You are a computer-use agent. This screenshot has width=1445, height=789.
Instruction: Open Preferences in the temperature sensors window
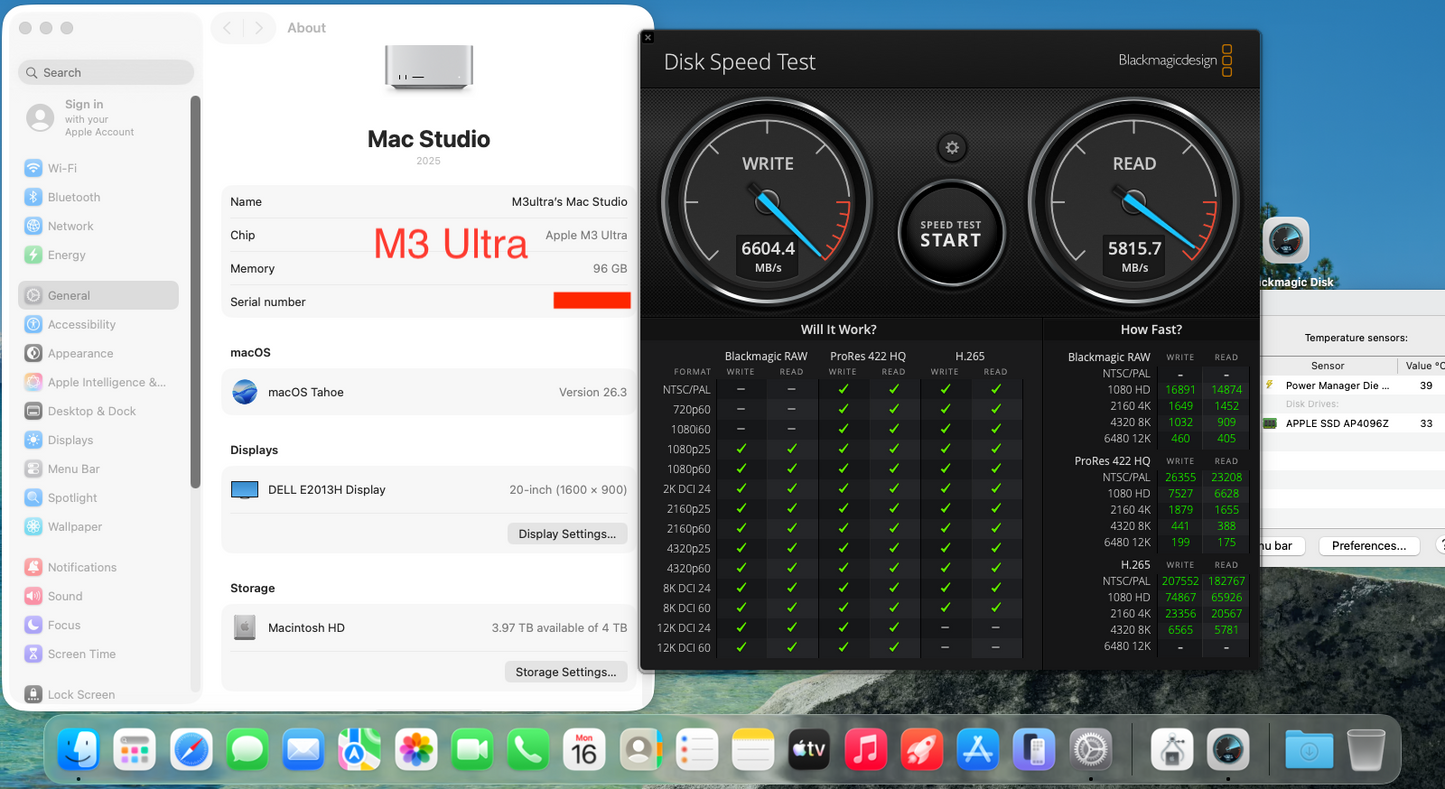click(1369, 545)
